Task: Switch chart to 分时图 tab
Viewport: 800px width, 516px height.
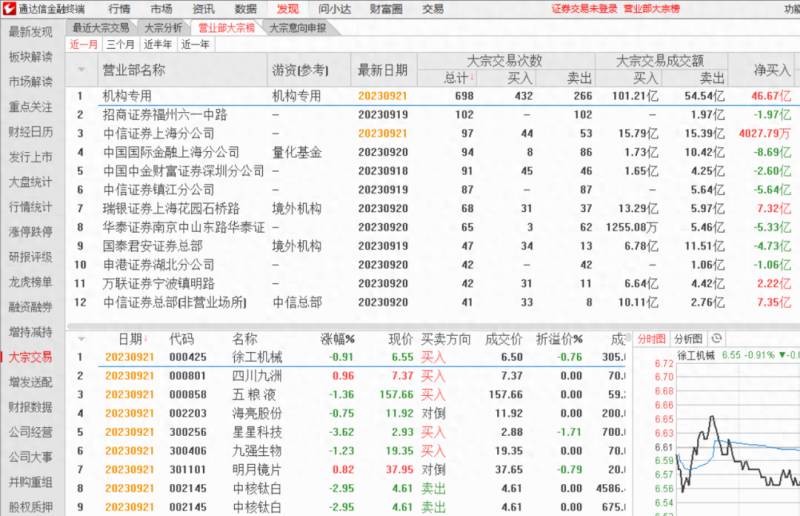Action: [652, 339]
